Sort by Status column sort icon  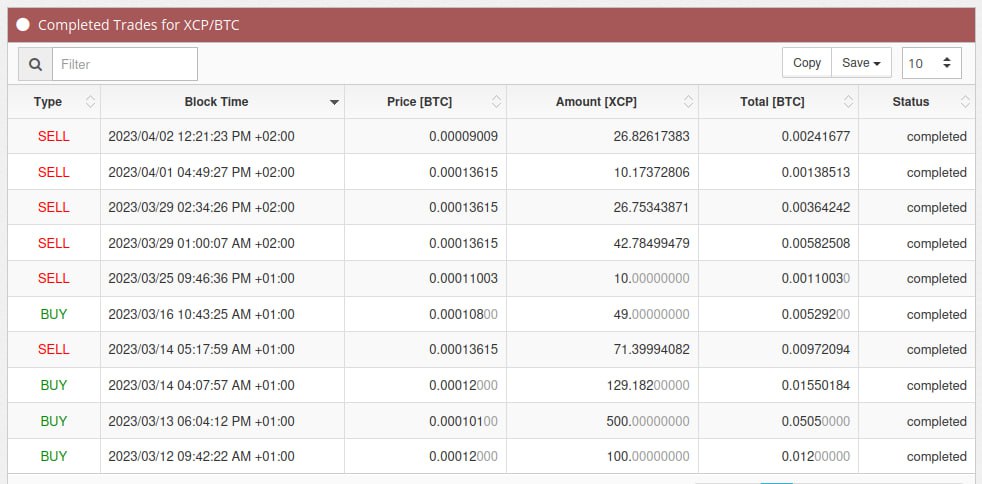pyautogui.click(x=964, y=101)
